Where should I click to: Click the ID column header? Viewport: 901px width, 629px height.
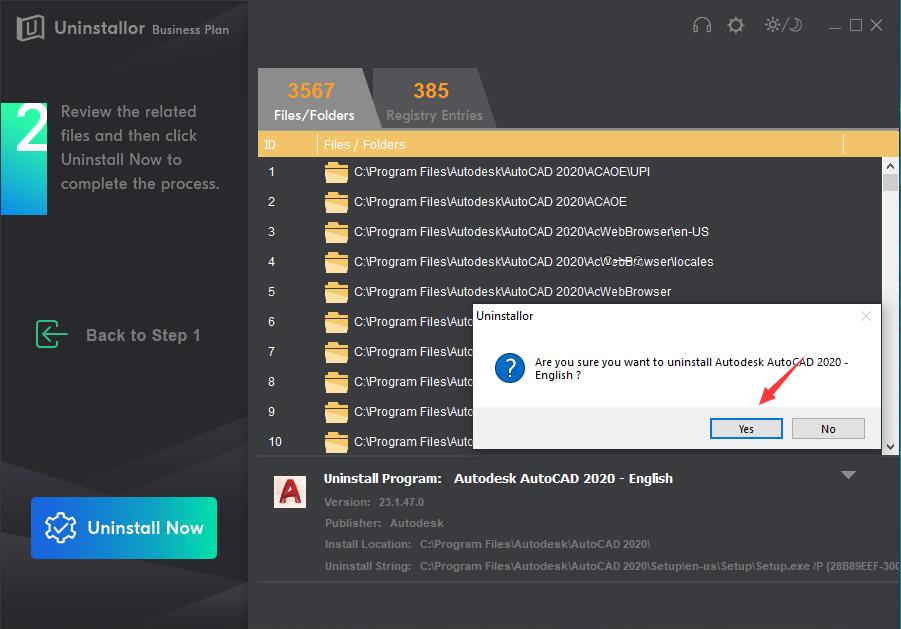point(270,145)
